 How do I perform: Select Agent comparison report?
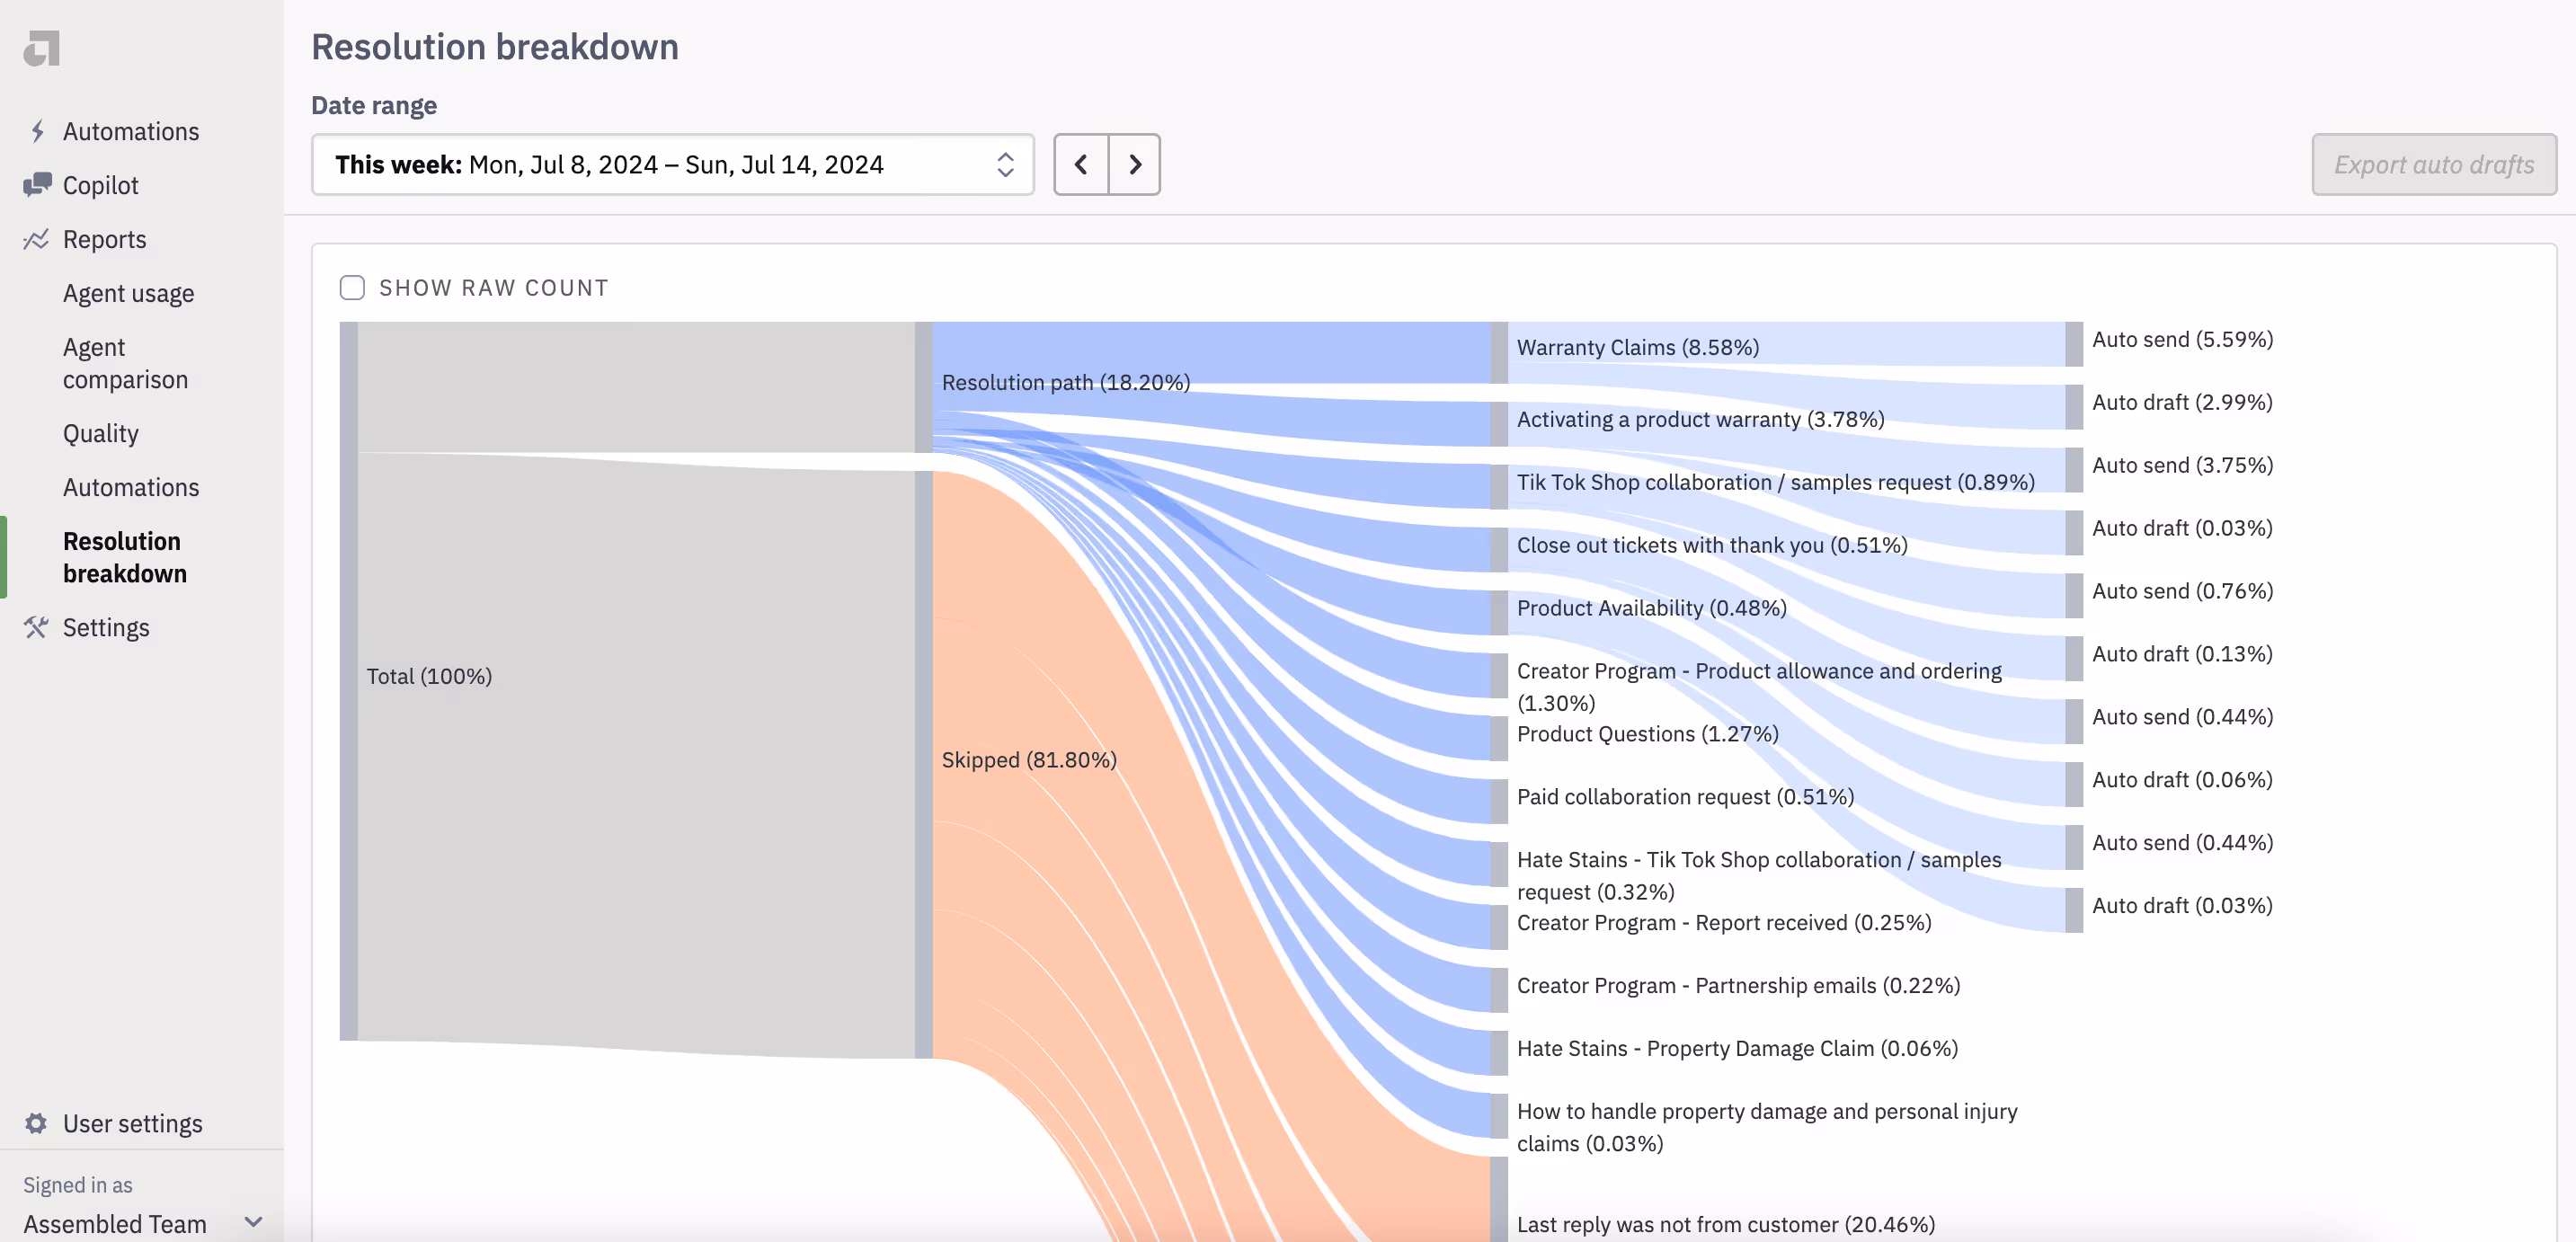pos(125,363)
